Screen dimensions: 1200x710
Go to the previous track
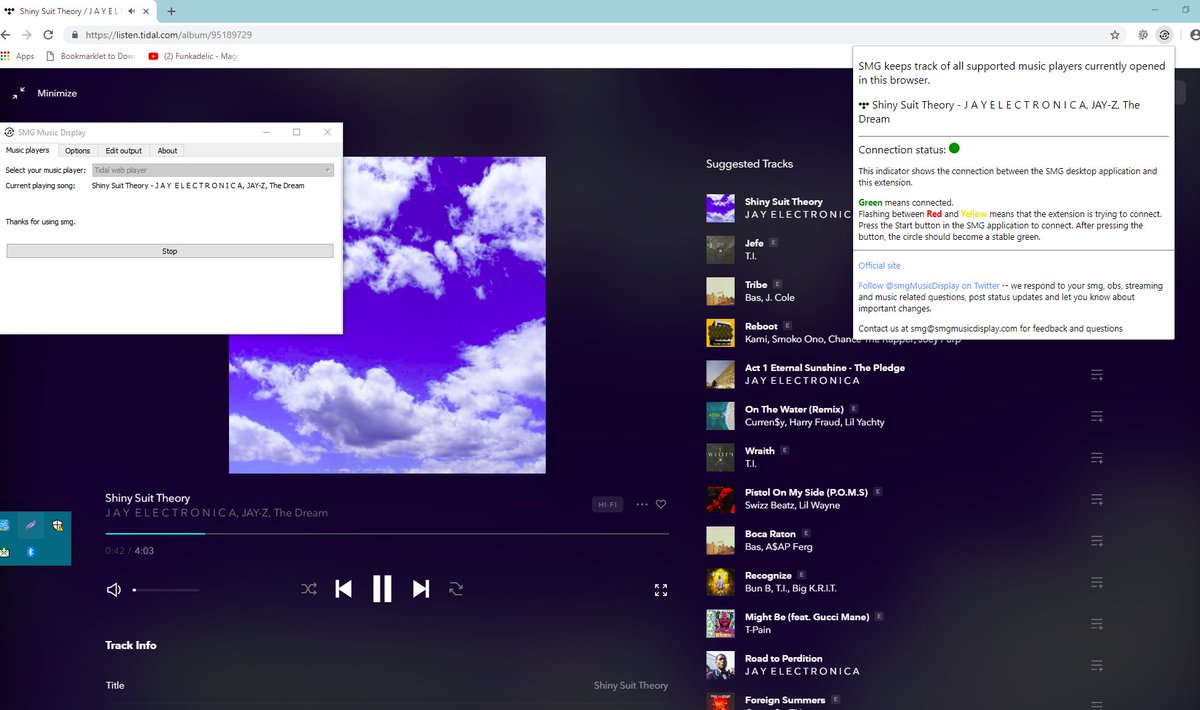point(343,589)
